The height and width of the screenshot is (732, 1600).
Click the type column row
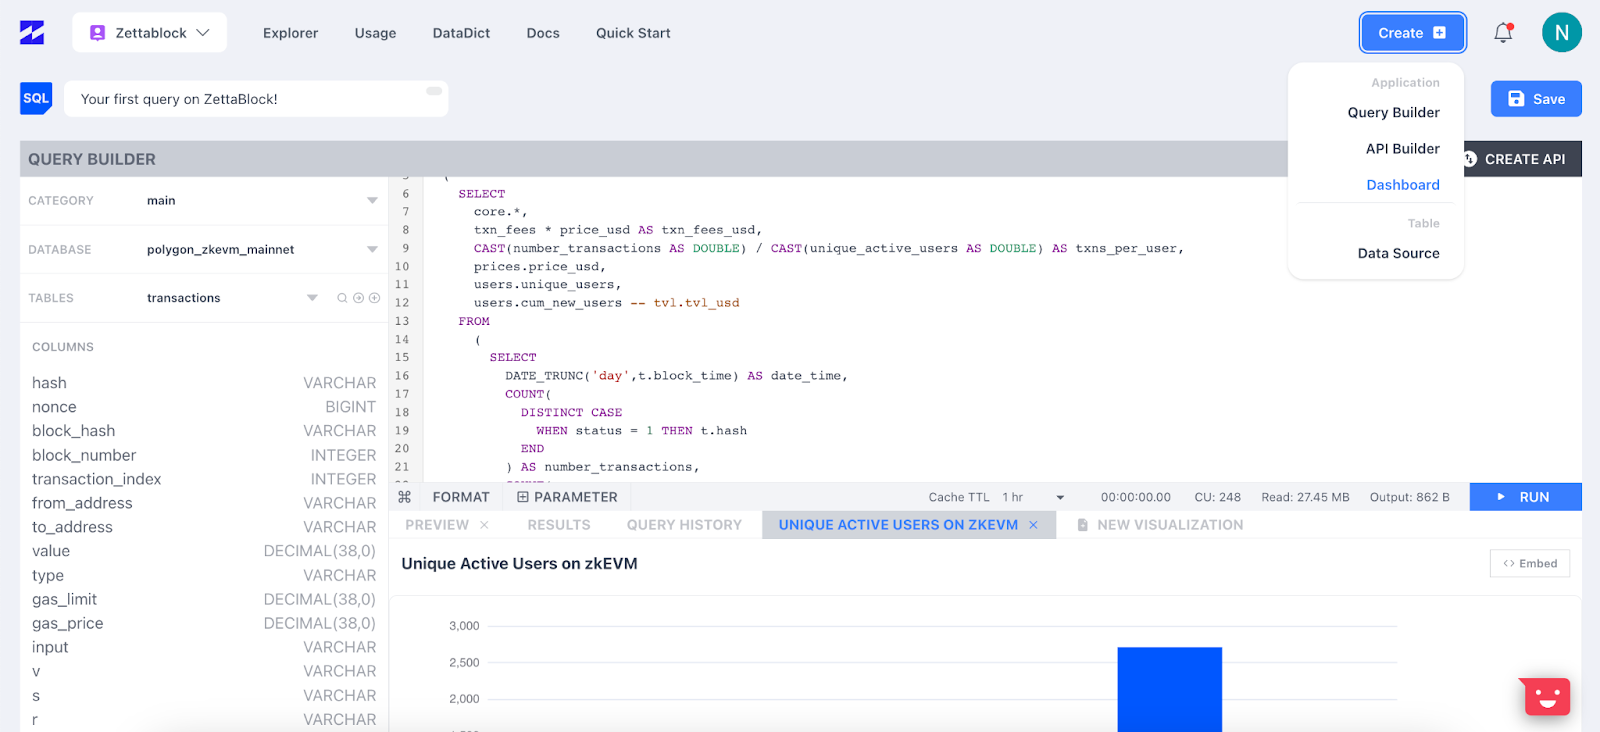pyautogui.click(x=204, y=575)
